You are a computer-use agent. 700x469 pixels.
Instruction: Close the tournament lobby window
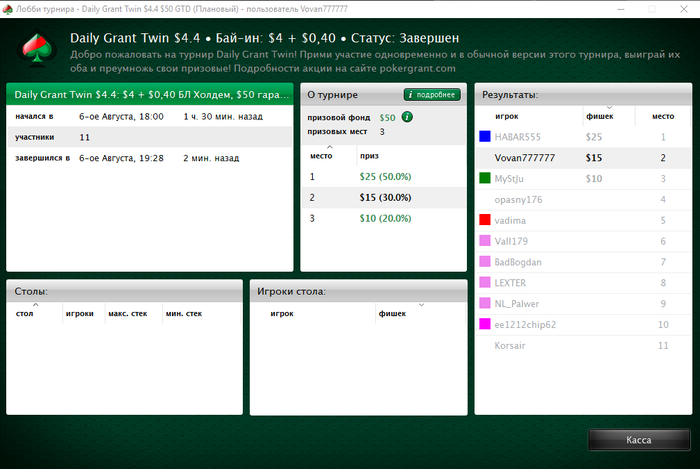[683, 9]
